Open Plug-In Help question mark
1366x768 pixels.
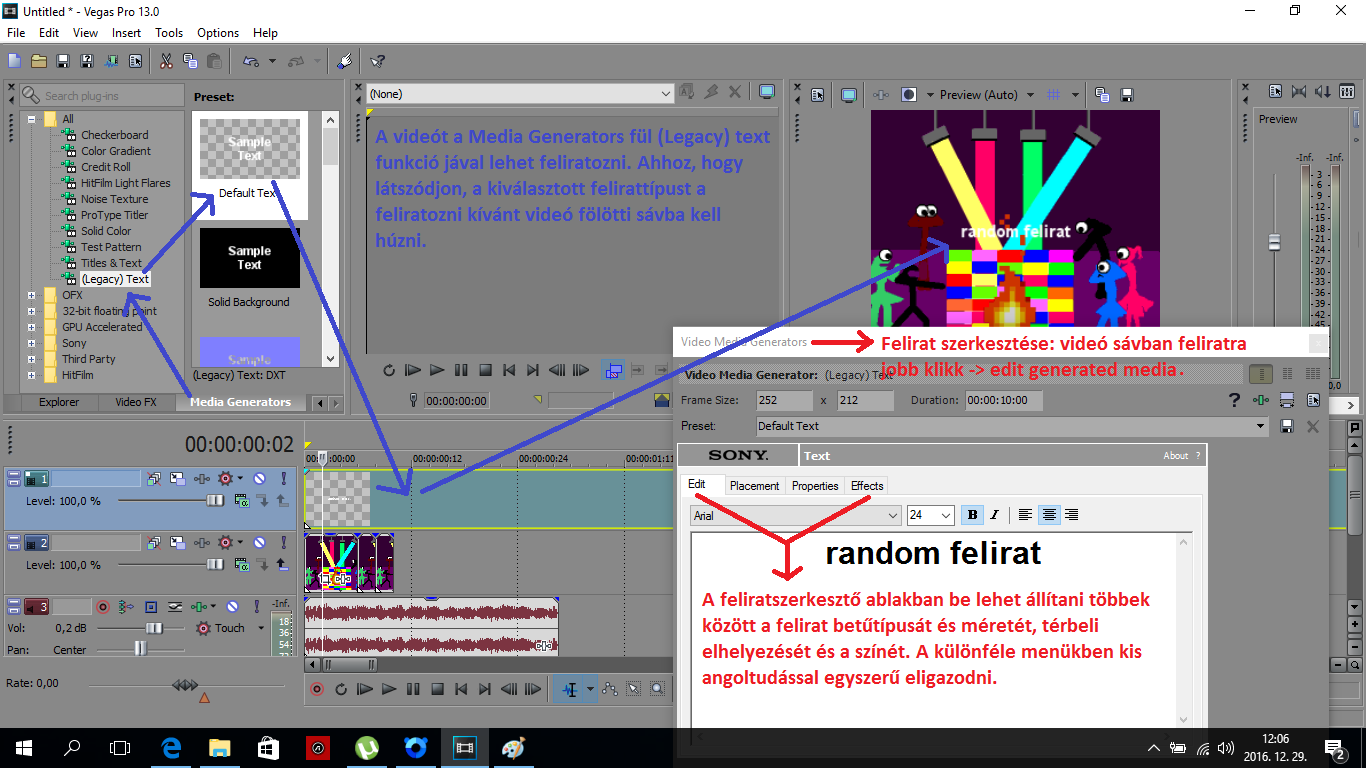[1234, 400]
